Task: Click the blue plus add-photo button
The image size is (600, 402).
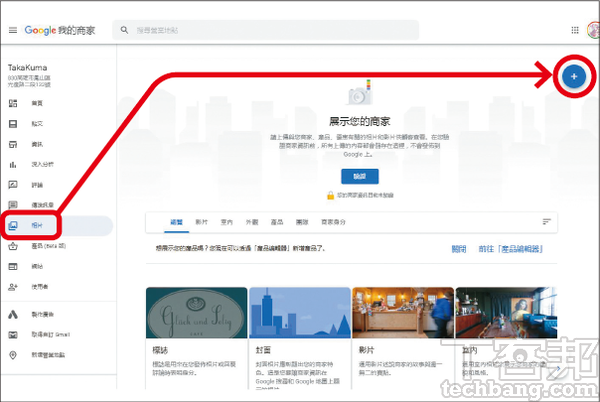Action: click(x=574, y=76)
